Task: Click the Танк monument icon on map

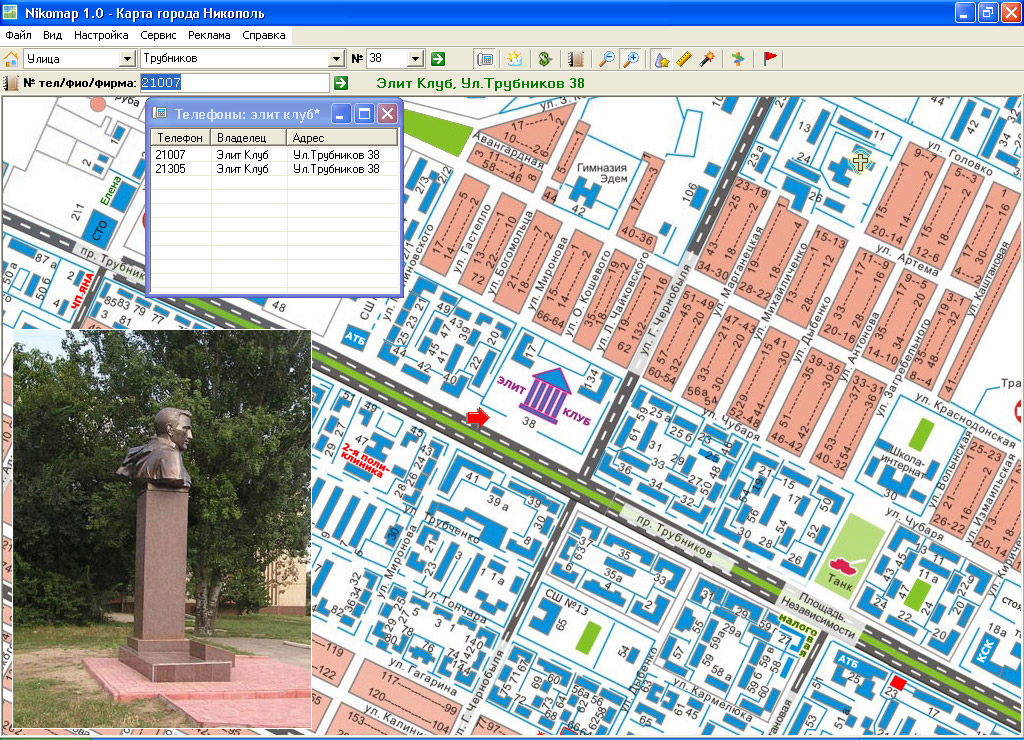Action: pyautogui.click(x=846, y=564)
